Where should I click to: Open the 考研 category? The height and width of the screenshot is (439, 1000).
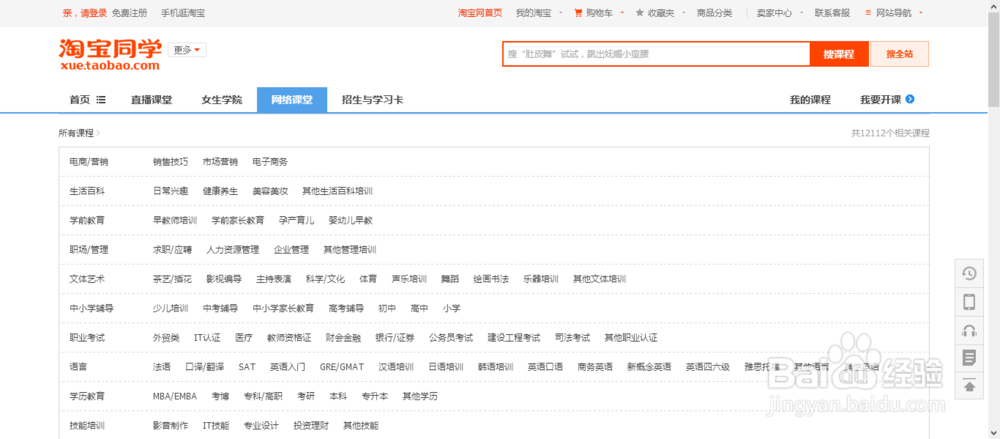tap(305, 397)
